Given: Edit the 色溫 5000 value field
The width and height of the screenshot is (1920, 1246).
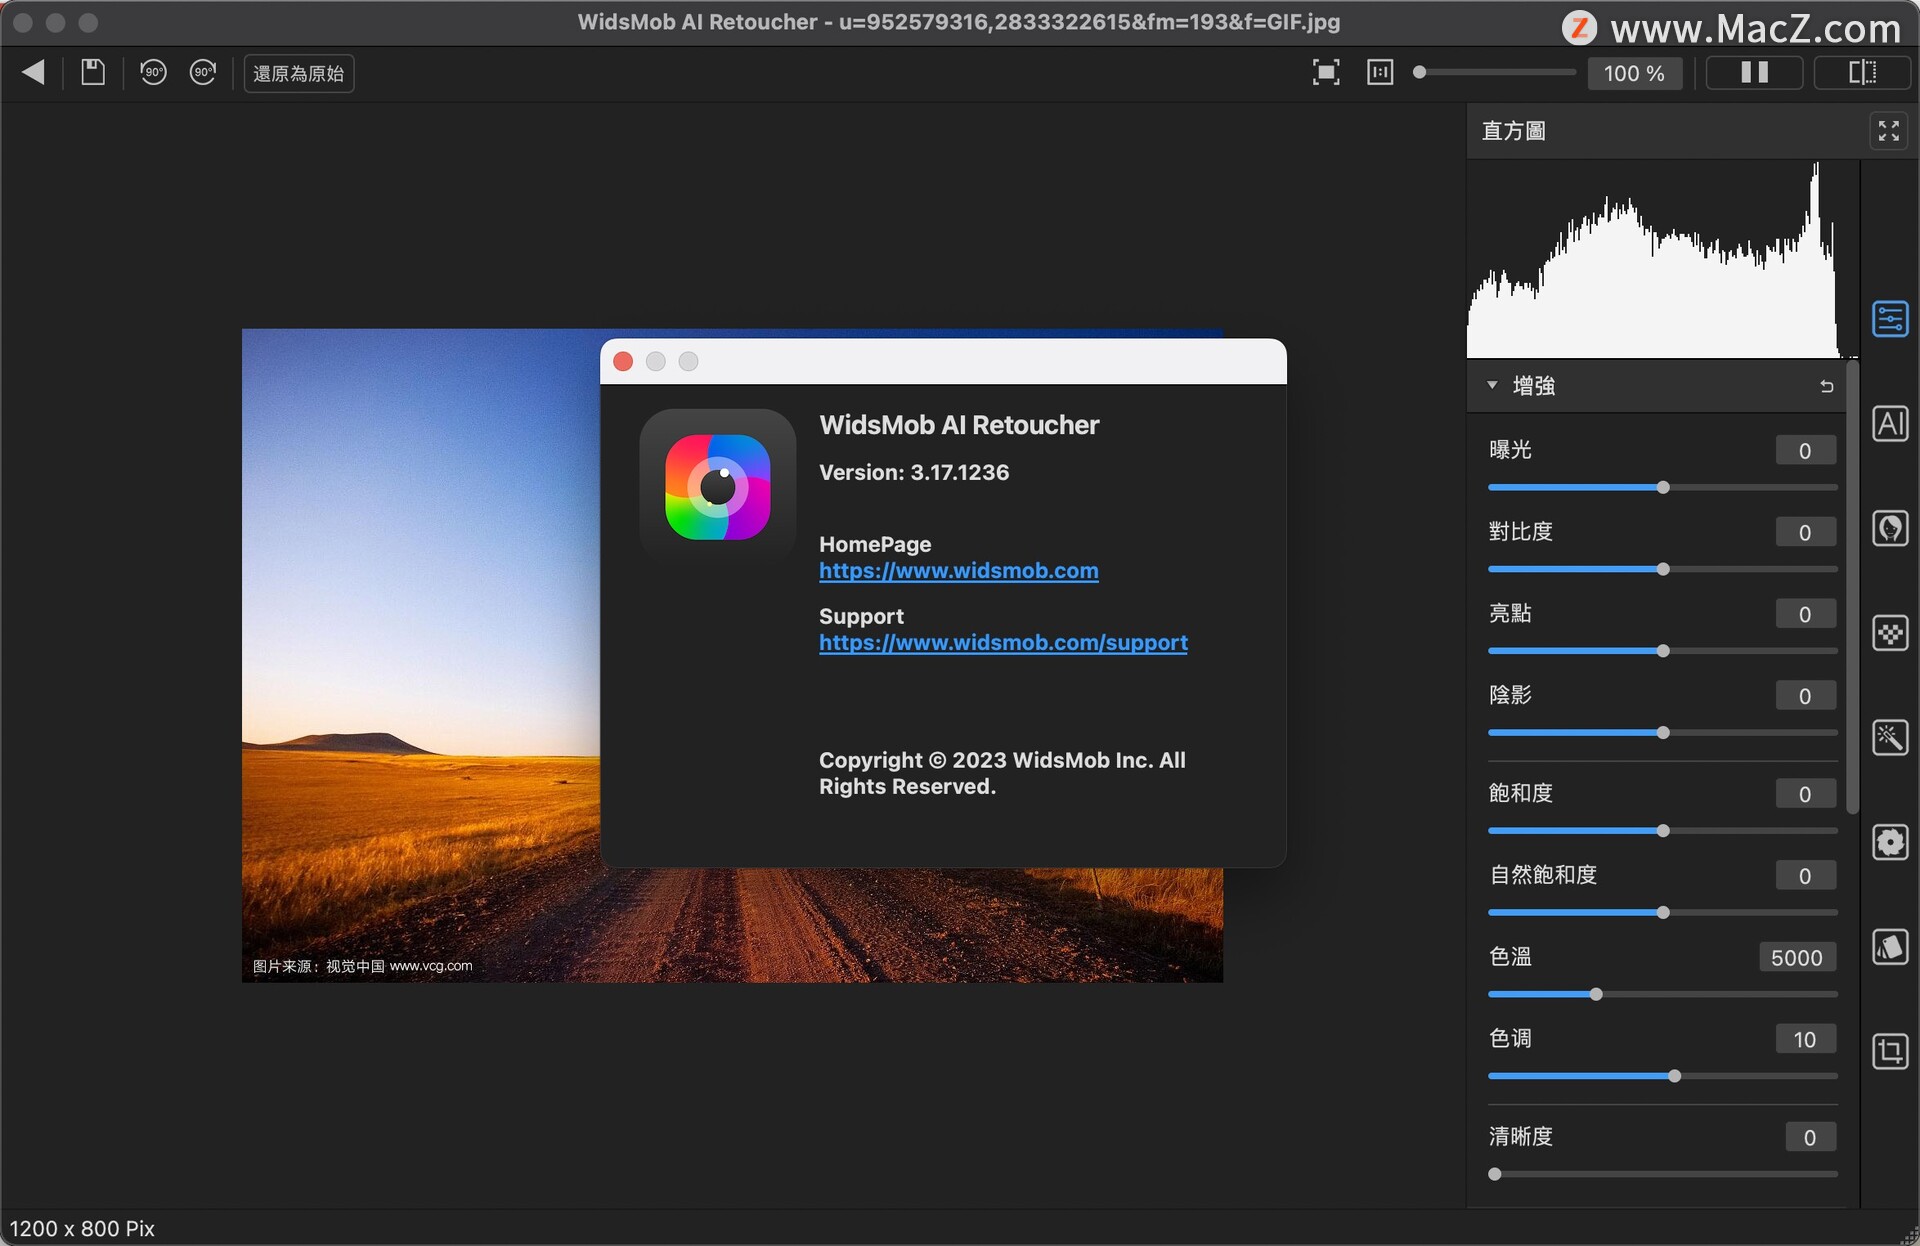Looking at the screenshot, I should (1797, 957).
